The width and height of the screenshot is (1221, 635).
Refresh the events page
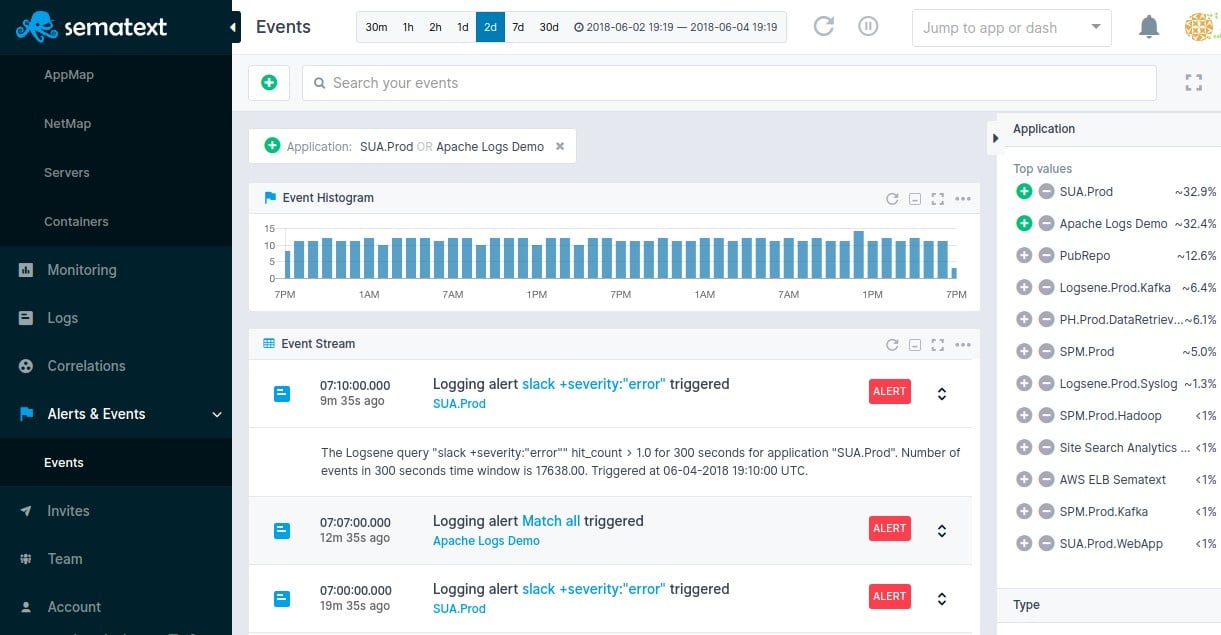tap(823, 27)
